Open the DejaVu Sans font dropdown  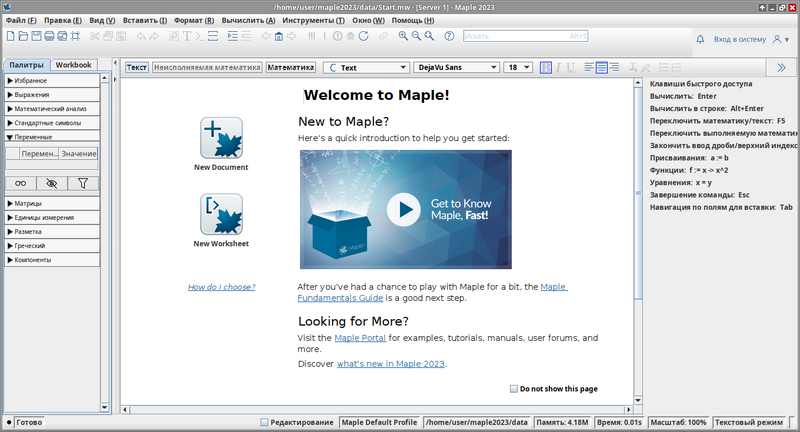click(x=456, y=67)
